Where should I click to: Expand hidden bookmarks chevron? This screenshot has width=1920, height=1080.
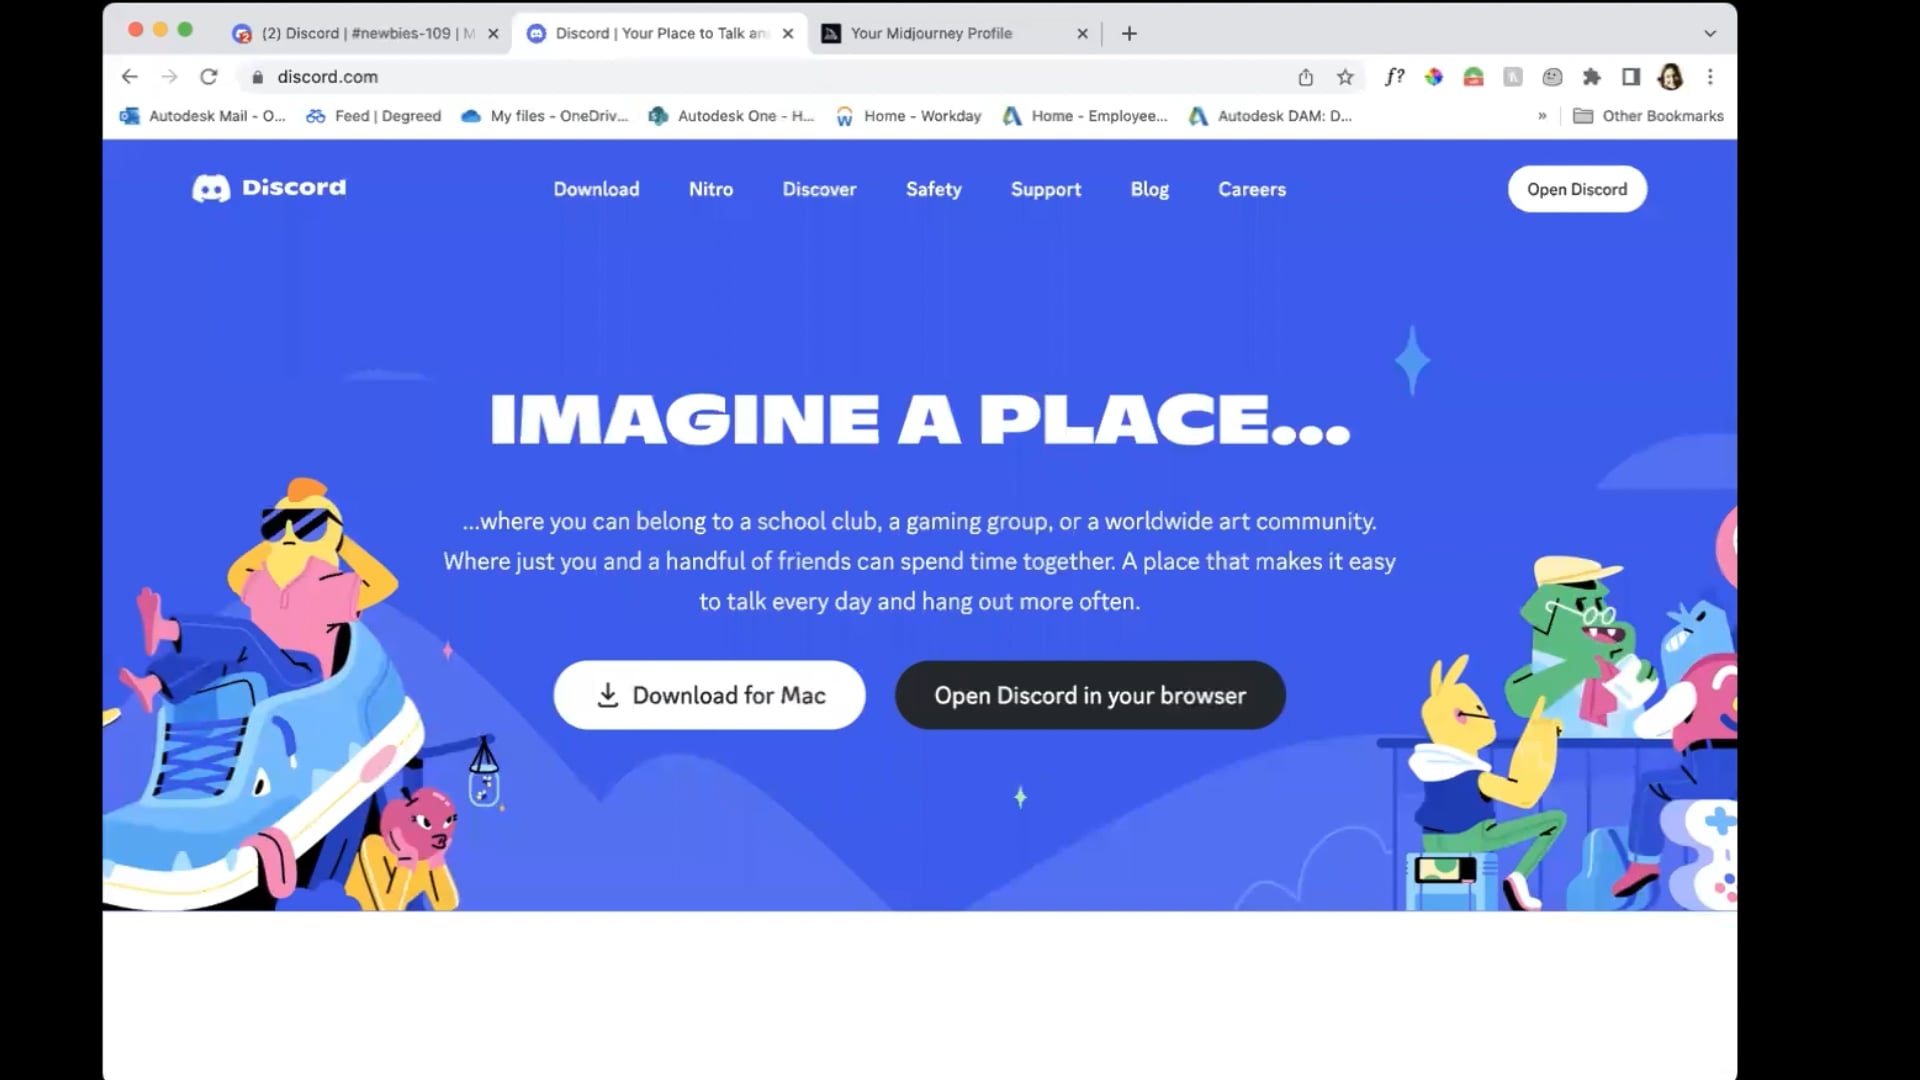tap(1542, 116)
